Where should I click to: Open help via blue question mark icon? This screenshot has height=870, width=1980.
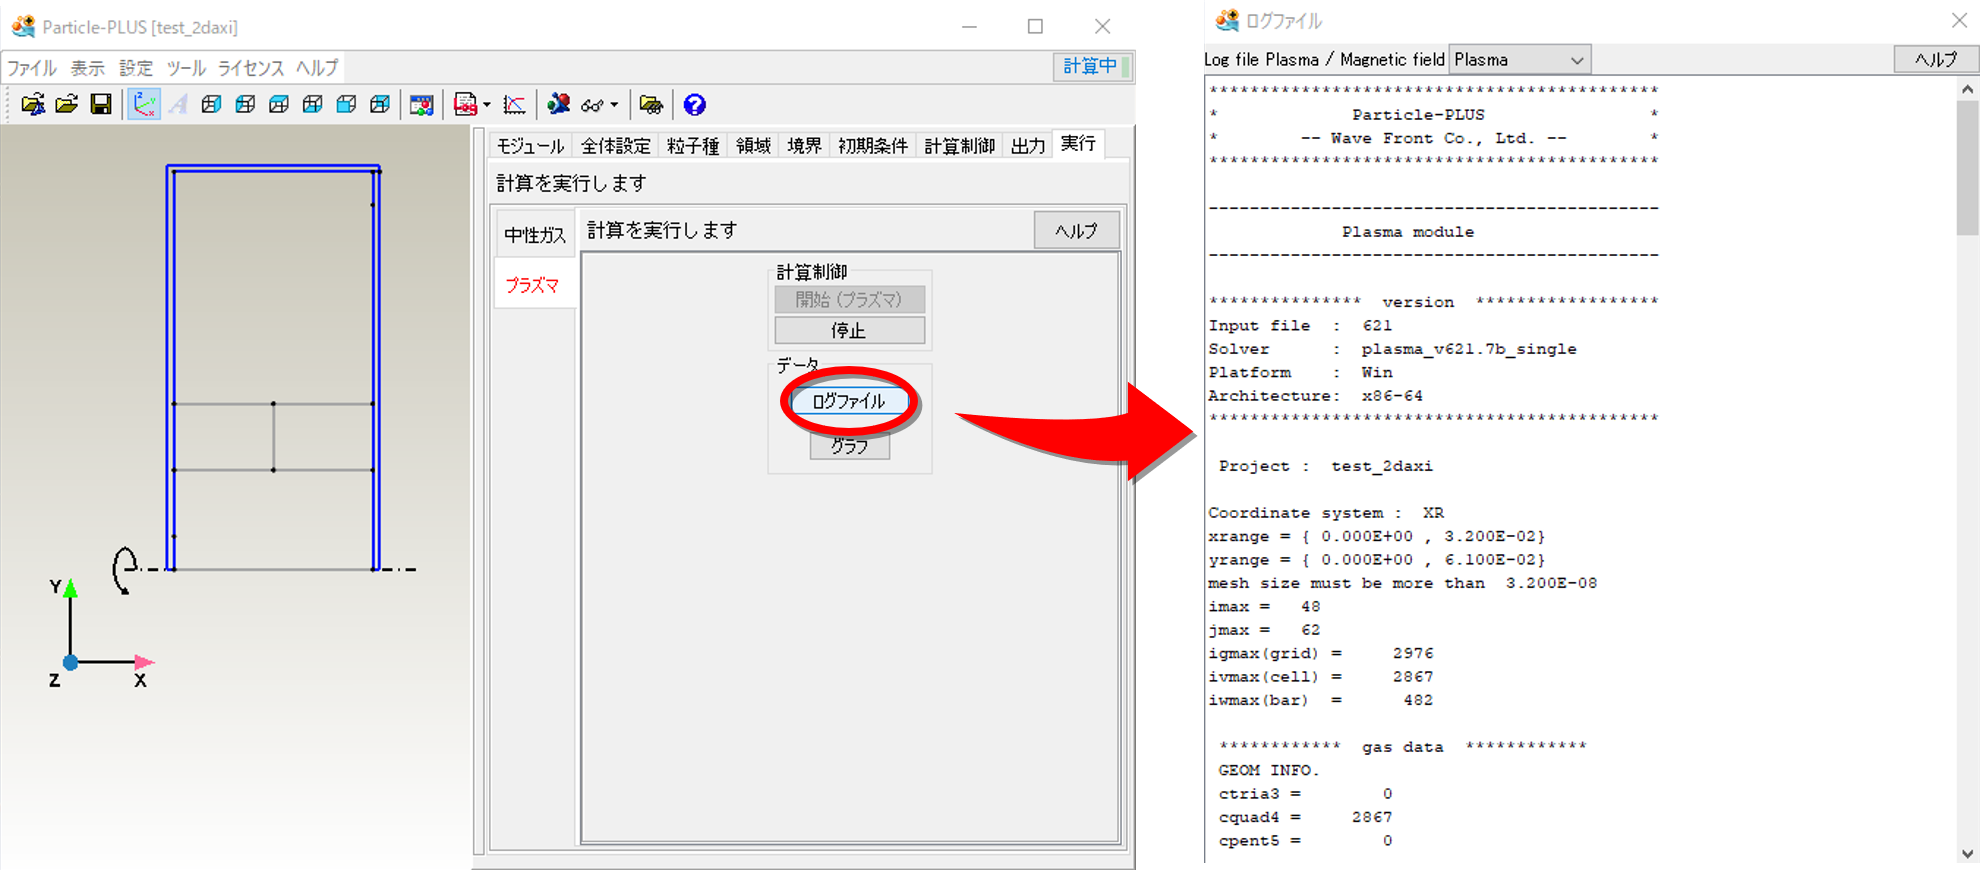pos(695,104)
